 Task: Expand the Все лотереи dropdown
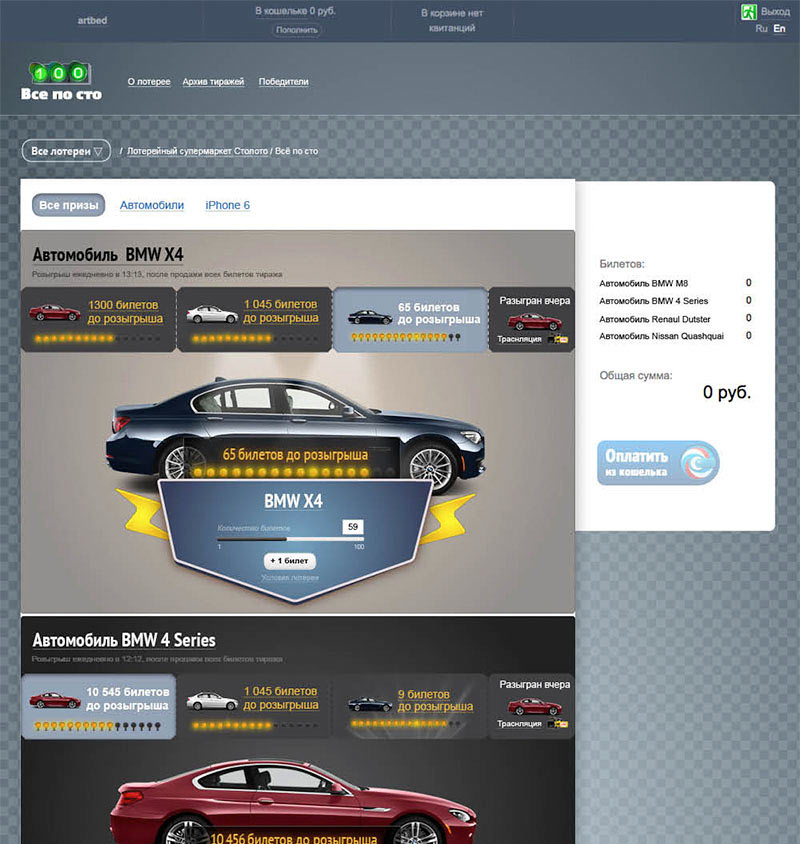pos(66,151)
